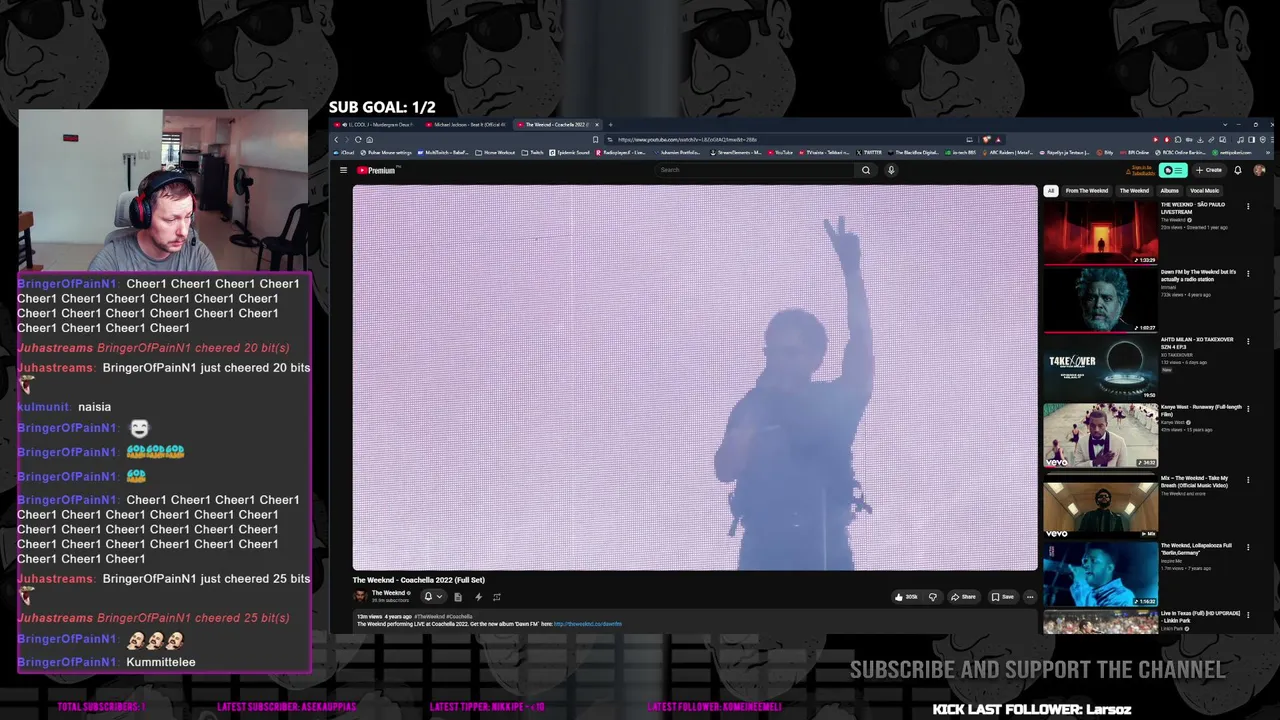Viewport: 1280px width, 720px height.
Task: Select the From The Weeknd filter chip
Action: click(1087, 191)
